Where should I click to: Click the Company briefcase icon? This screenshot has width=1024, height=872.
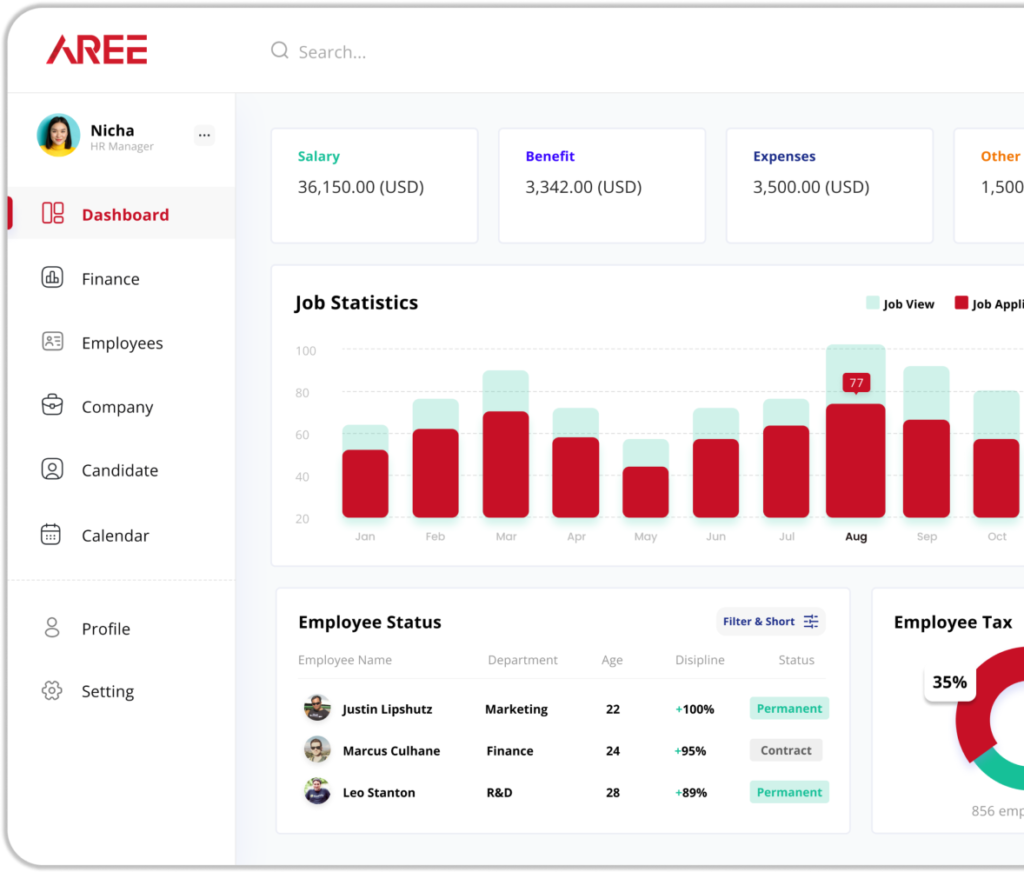[x=51, y=406]
